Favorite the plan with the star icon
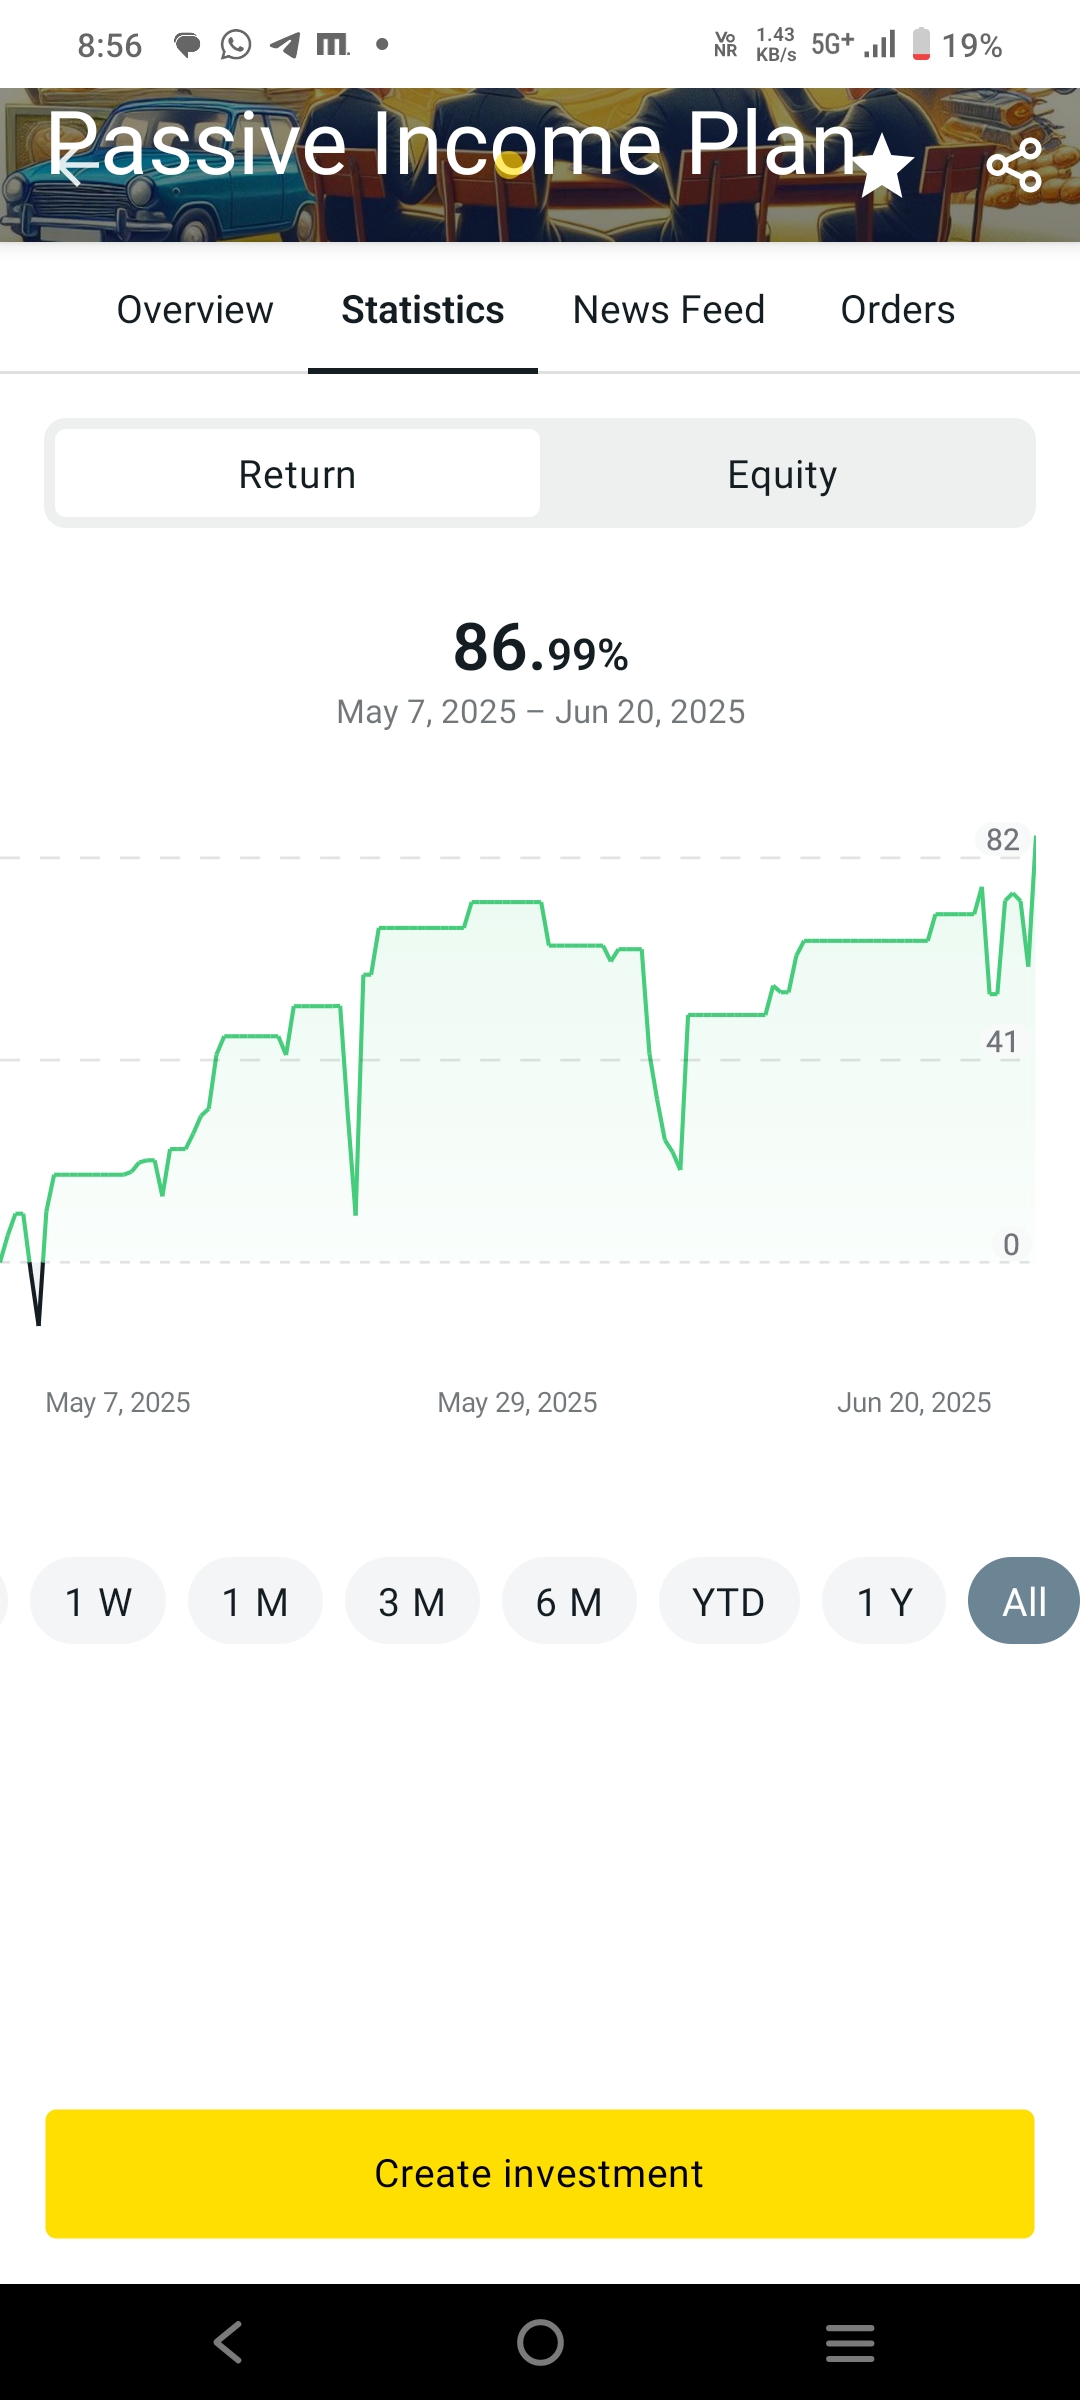 [x=883, y=166]
